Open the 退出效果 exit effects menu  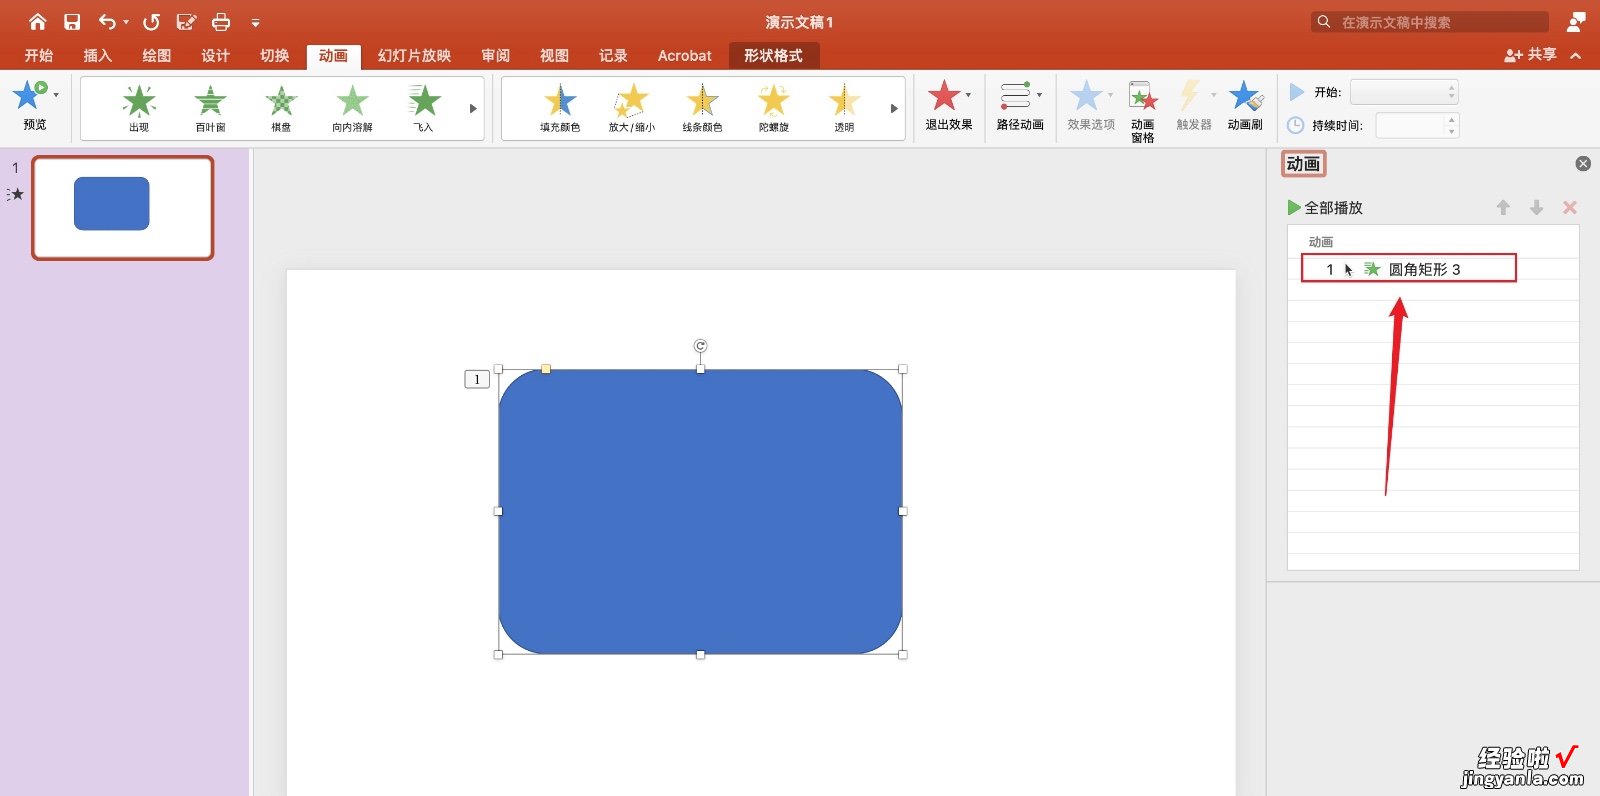pyautogui.click(x=948, y=106)
